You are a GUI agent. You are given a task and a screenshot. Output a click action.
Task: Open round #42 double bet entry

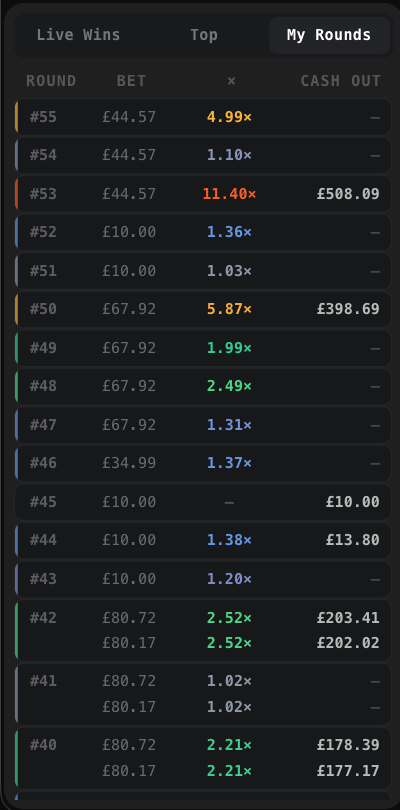203,630
